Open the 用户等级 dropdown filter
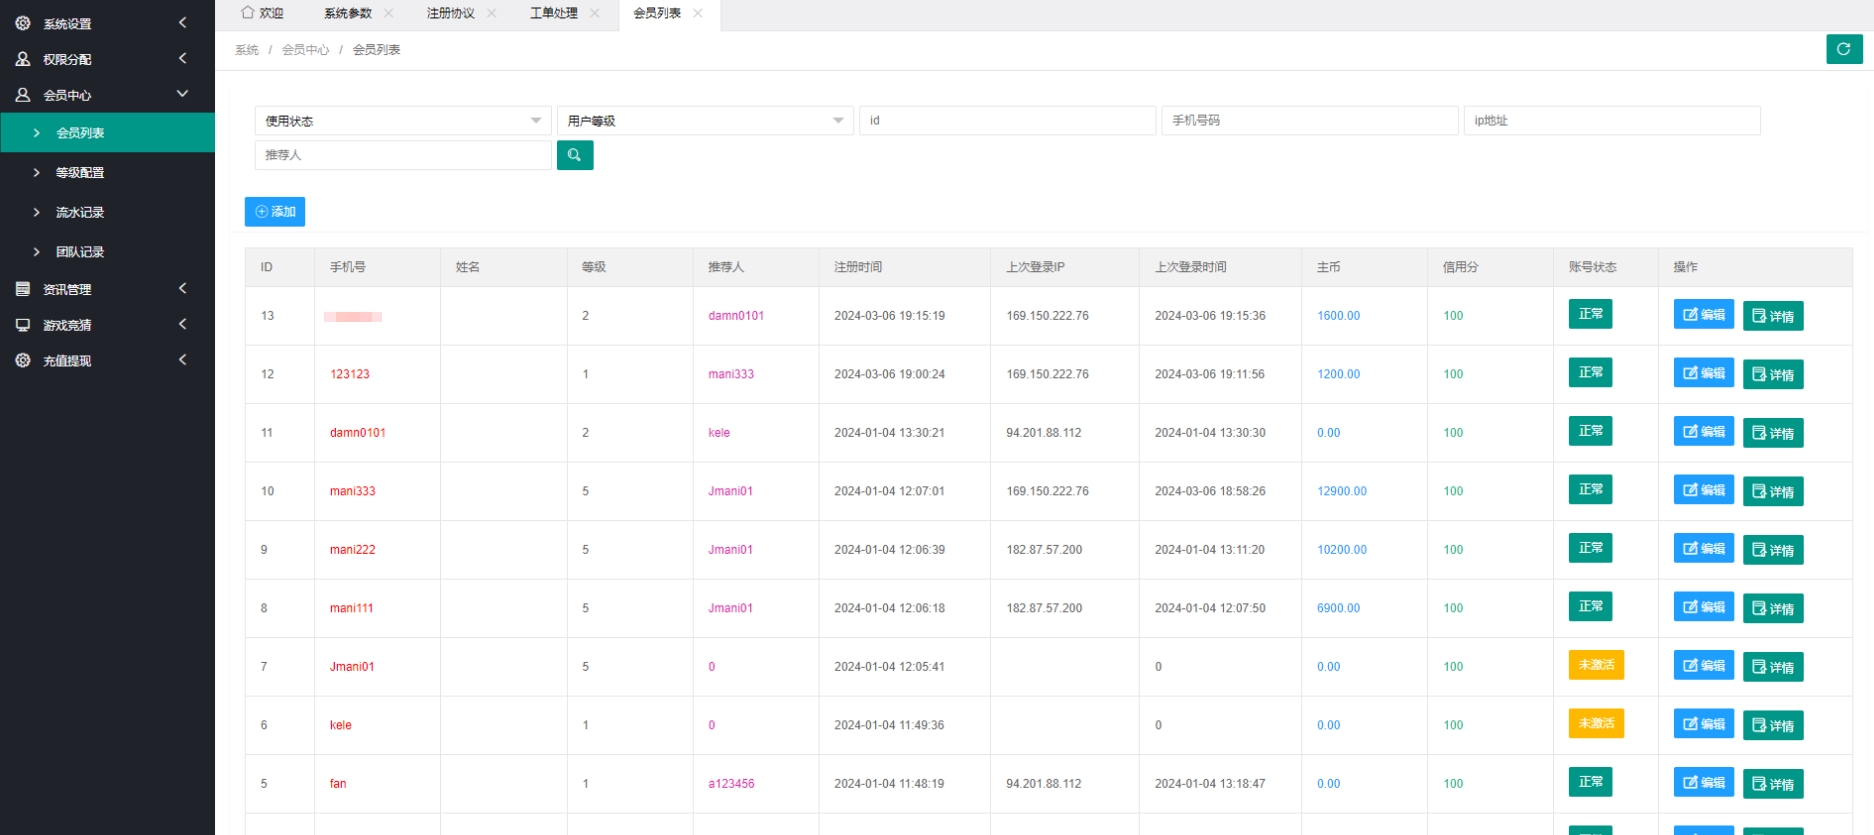1874x835 pixels. coord(704,121)
